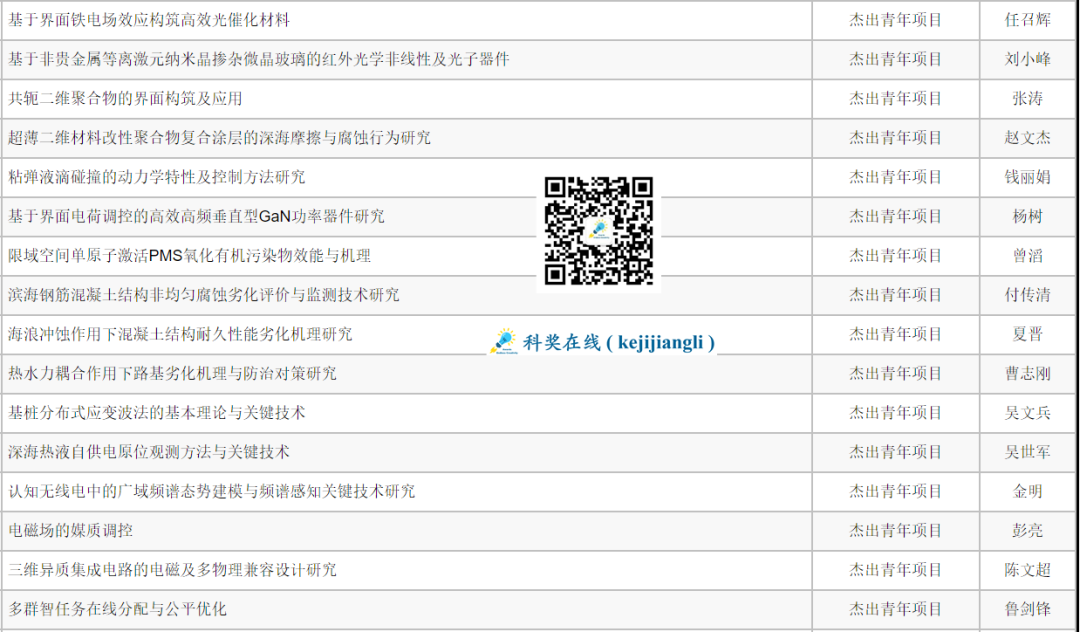Click the name 刘小峰
1080x632 pixels.
click(1027, 59)
